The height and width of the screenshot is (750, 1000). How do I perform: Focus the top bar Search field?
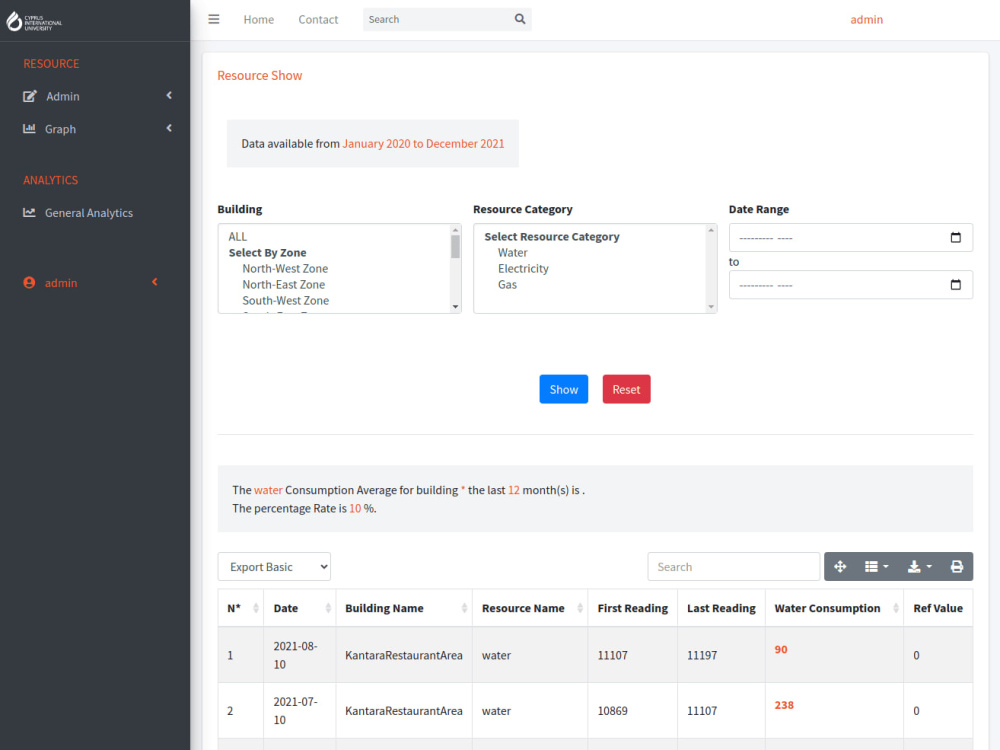click(437, 19)
